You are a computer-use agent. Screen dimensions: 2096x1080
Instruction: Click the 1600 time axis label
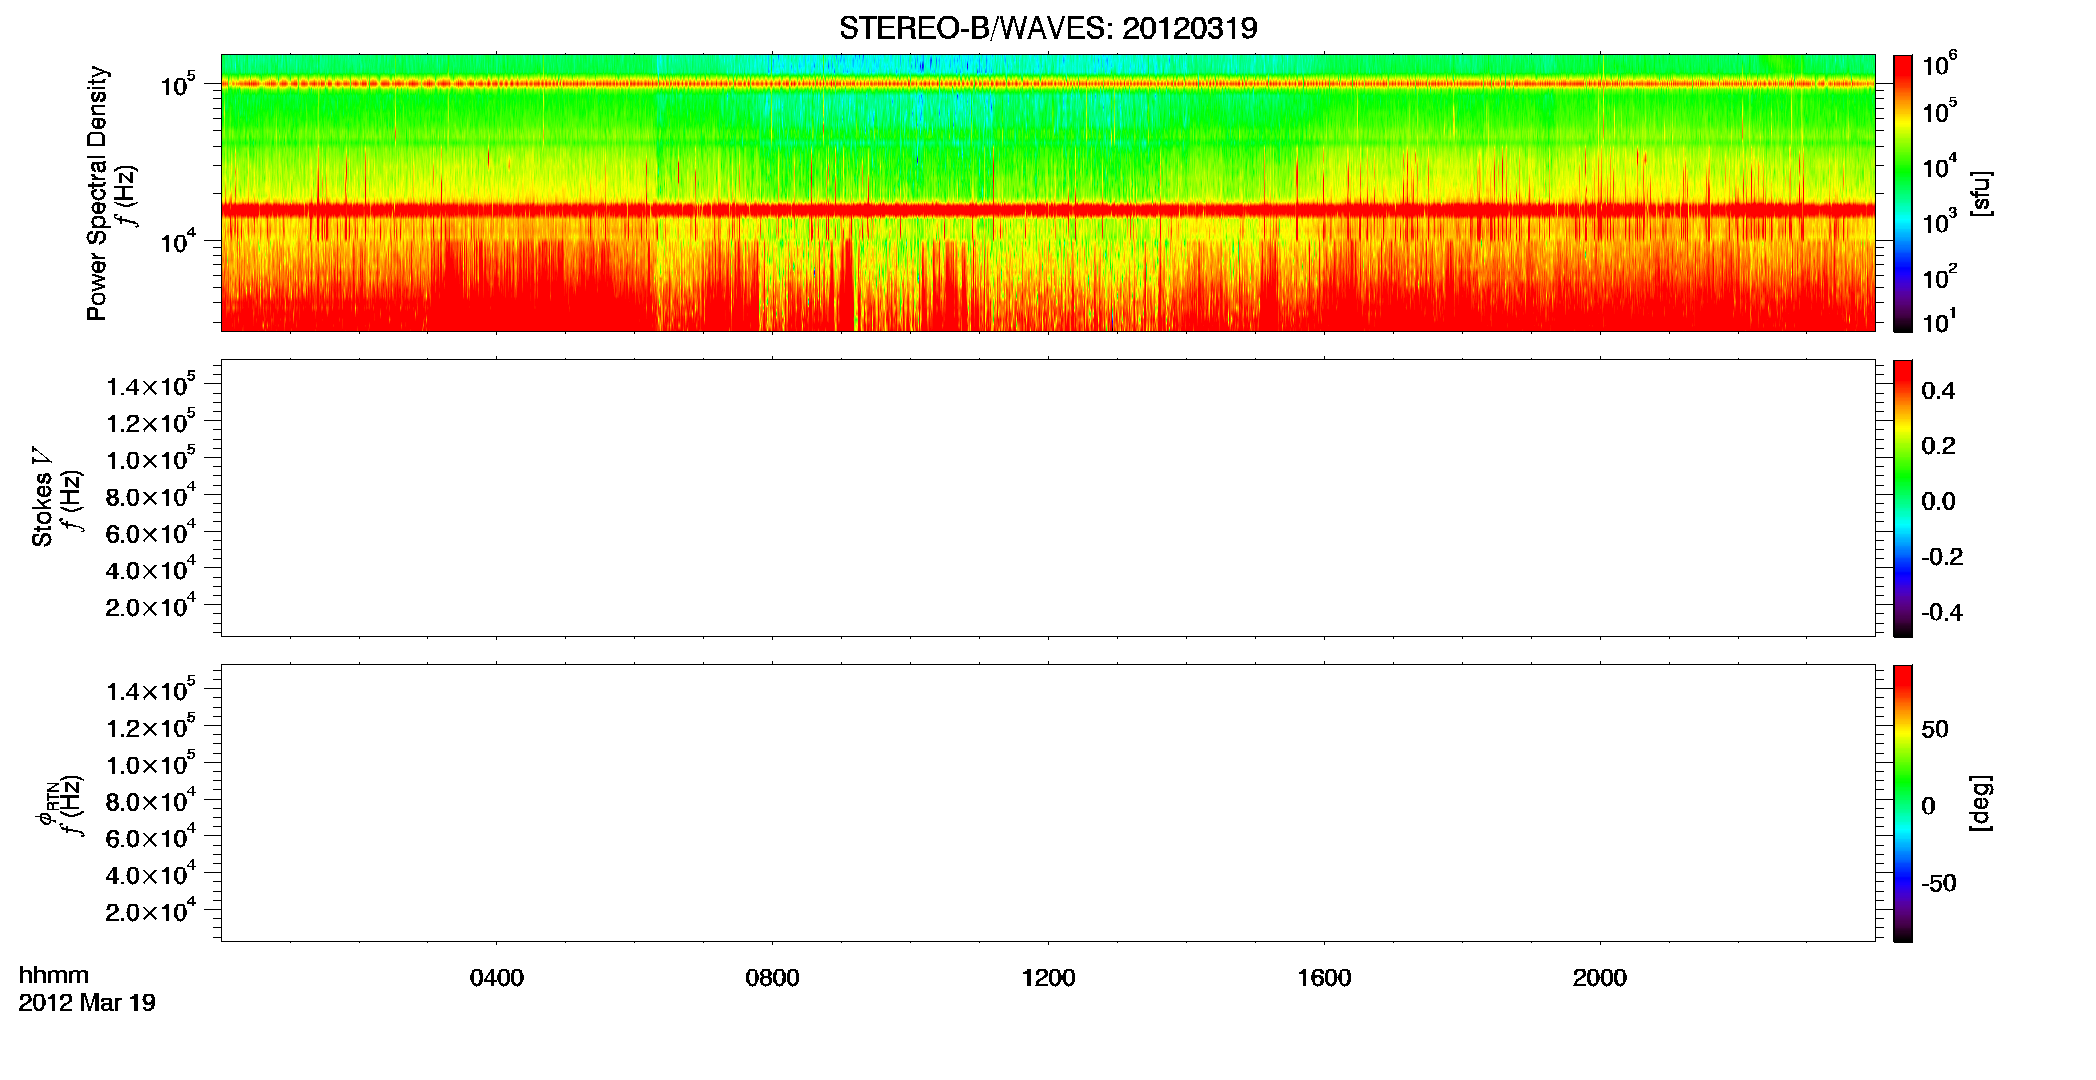[x=1324, y=978]
